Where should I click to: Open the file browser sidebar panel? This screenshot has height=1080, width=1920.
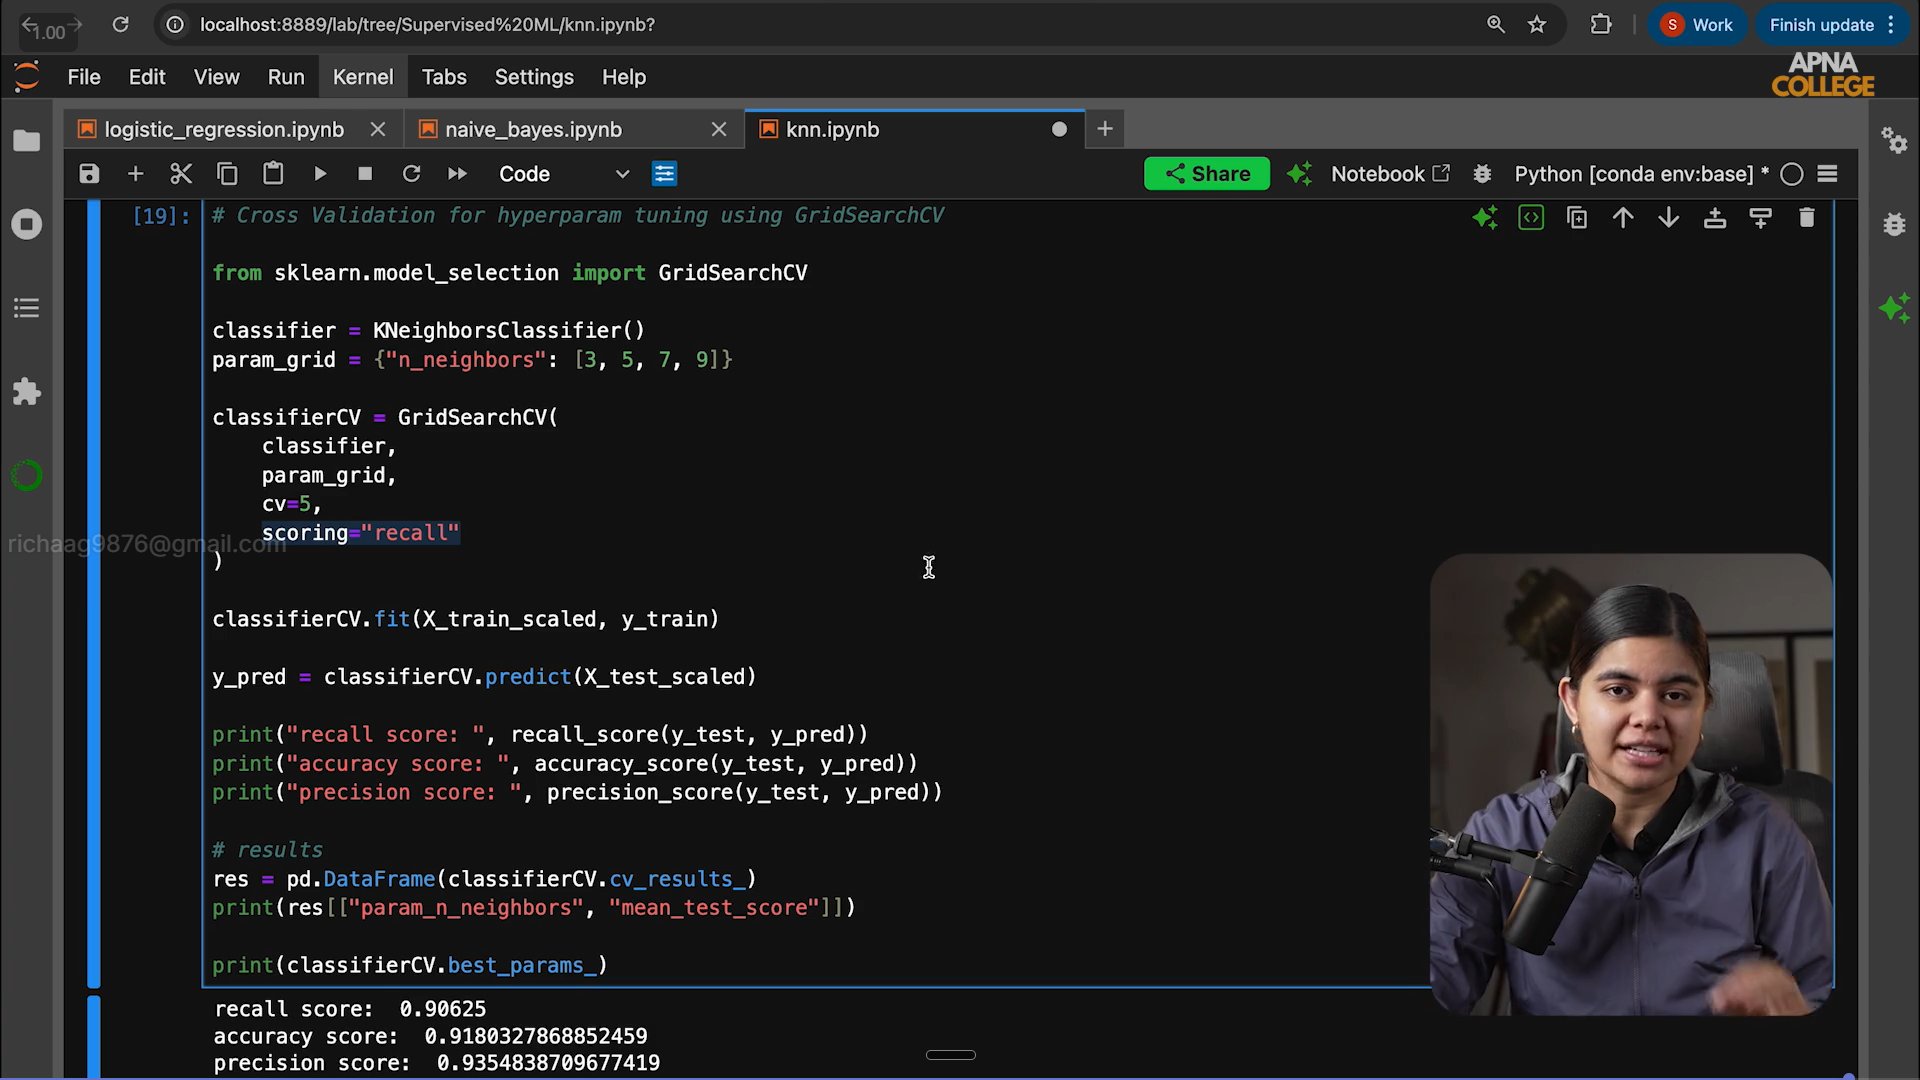point(27,141)
